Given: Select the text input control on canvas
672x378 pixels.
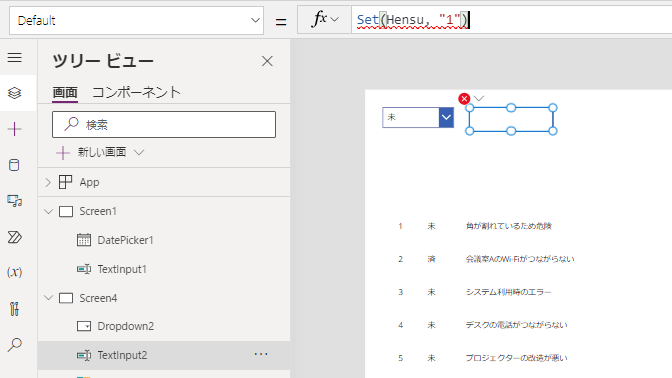Looking at the screenshot, I should [511, 120].
